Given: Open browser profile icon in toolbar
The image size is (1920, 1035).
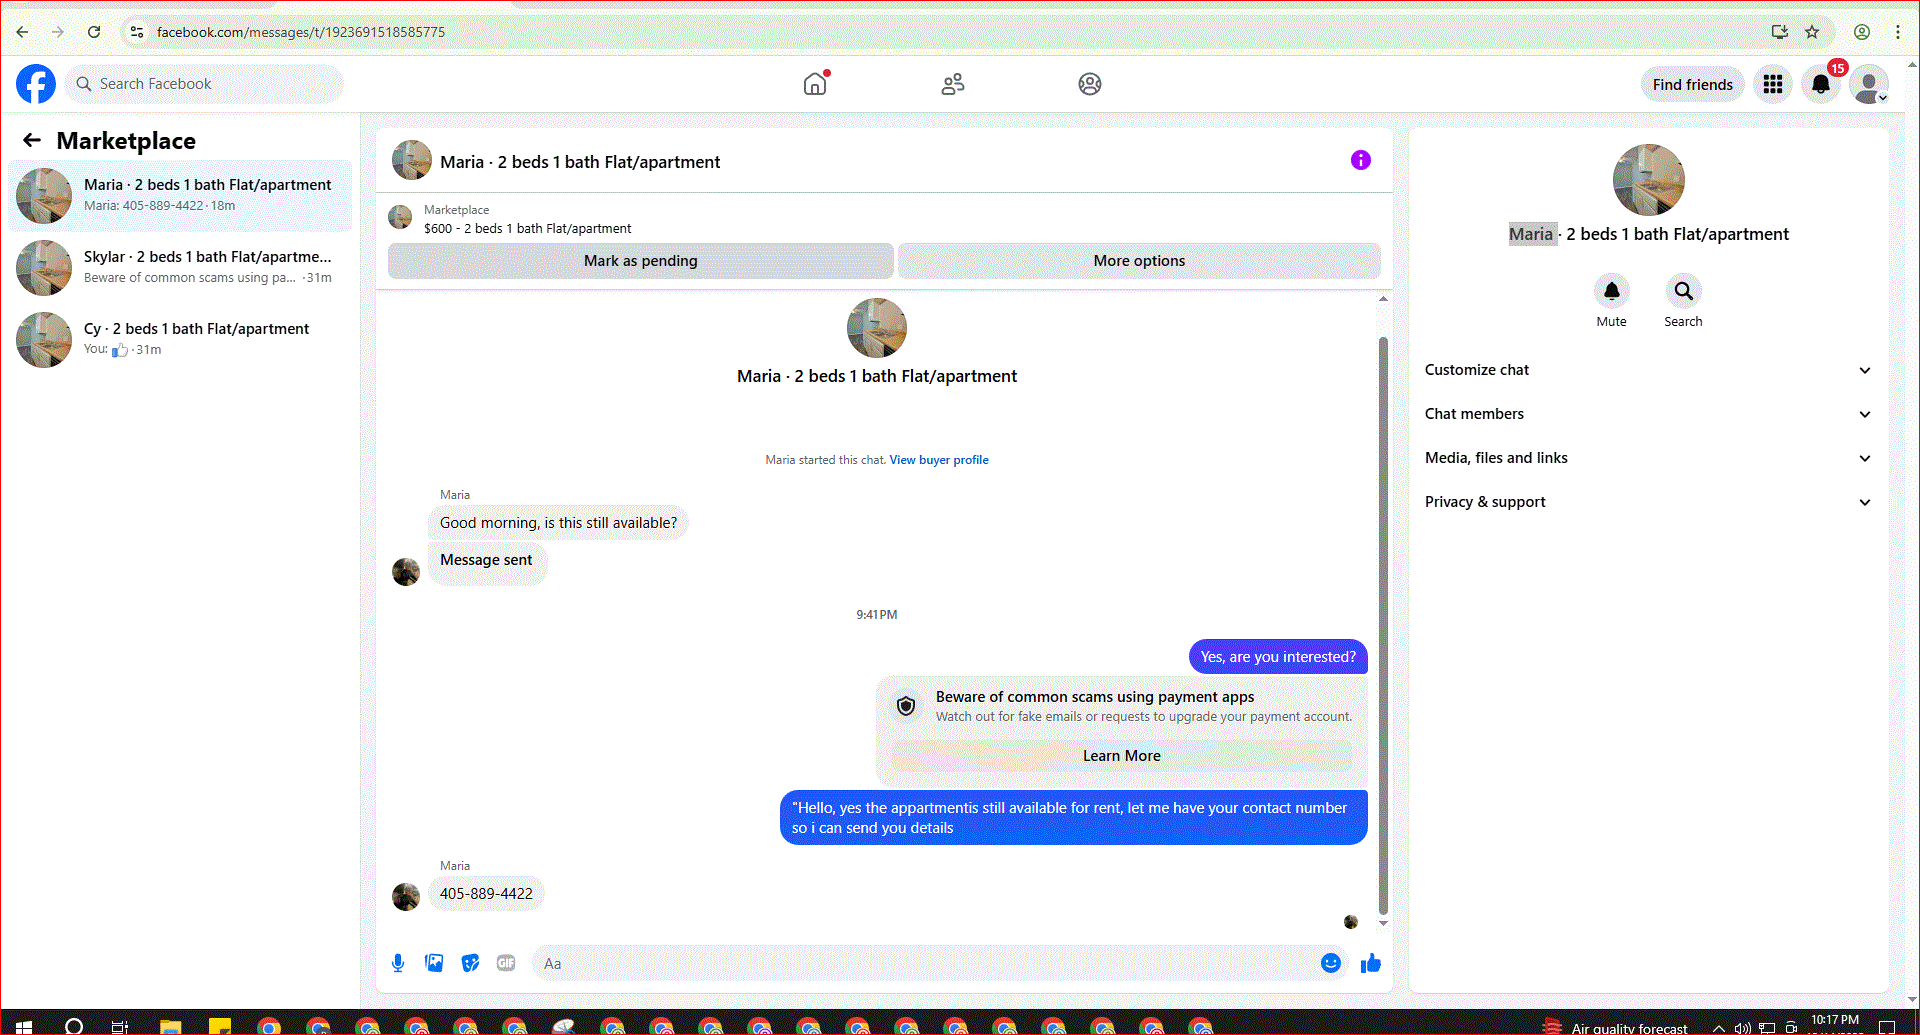Looking at the screenshot, I should tap(1862, 32).
